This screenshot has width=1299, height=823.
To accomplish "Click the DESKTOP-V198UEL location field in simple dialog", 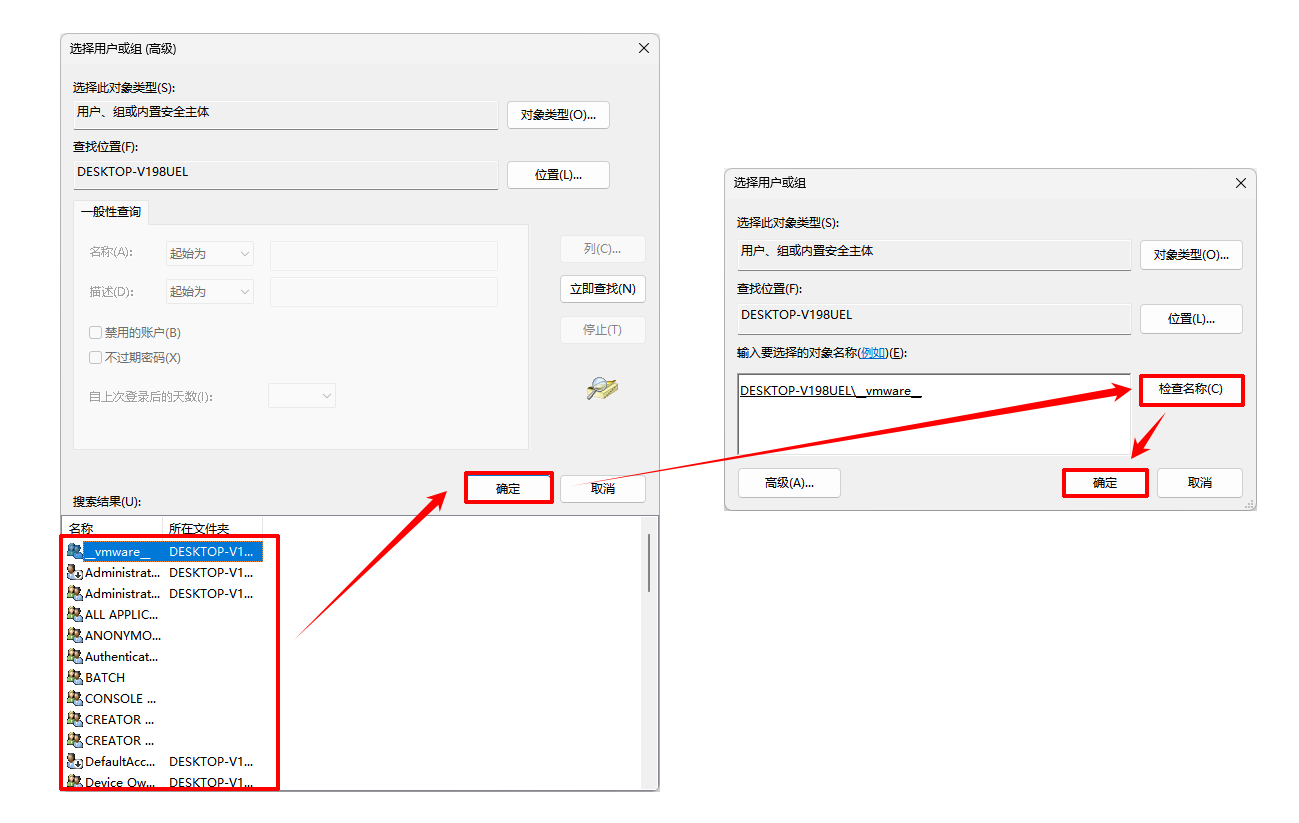I will click(934, 318).
